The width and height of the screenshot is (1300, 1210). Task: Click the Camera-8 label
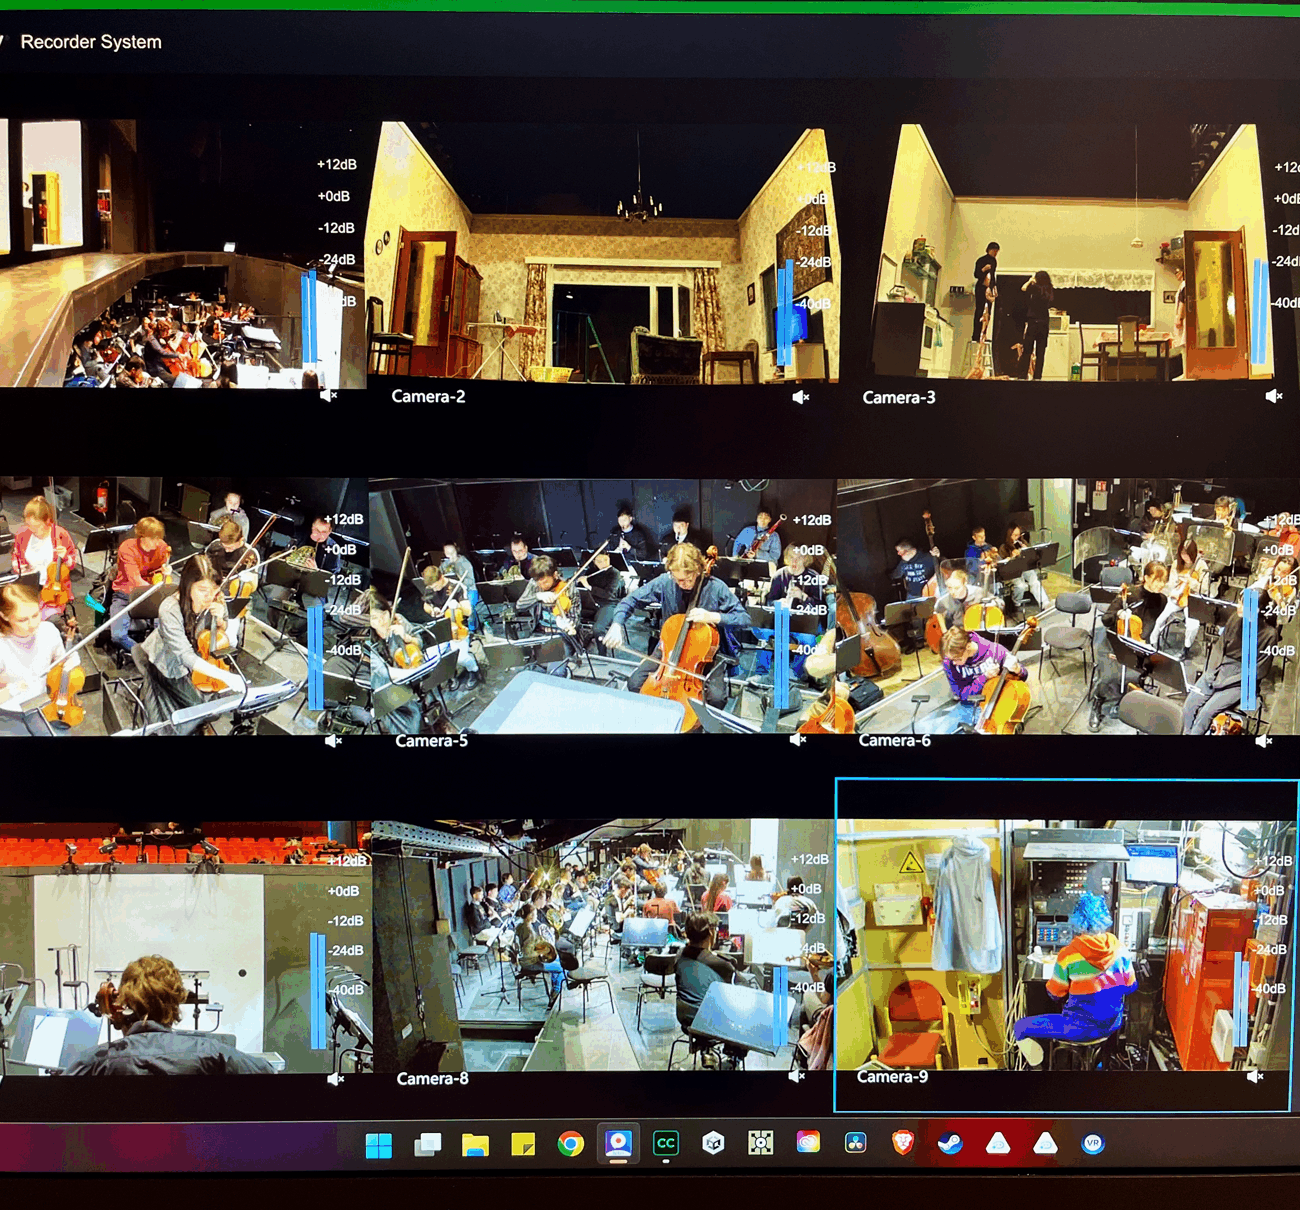(x=432, y=1079)
